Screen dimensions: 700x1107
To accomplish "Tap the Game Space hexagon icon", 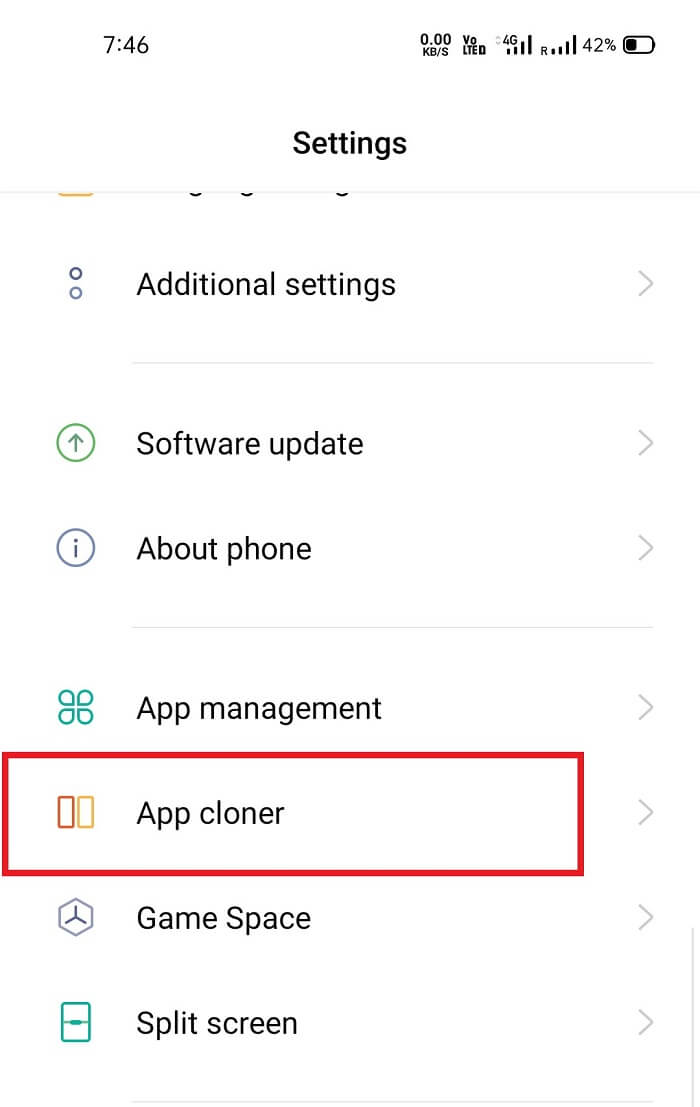I will pos(76,917).
